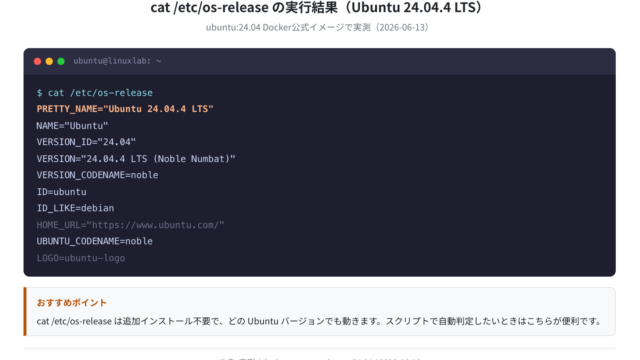Click the ID=ubuntu output line
The height and width of the screenshot is (360, 640).
[x=62, y=192]
